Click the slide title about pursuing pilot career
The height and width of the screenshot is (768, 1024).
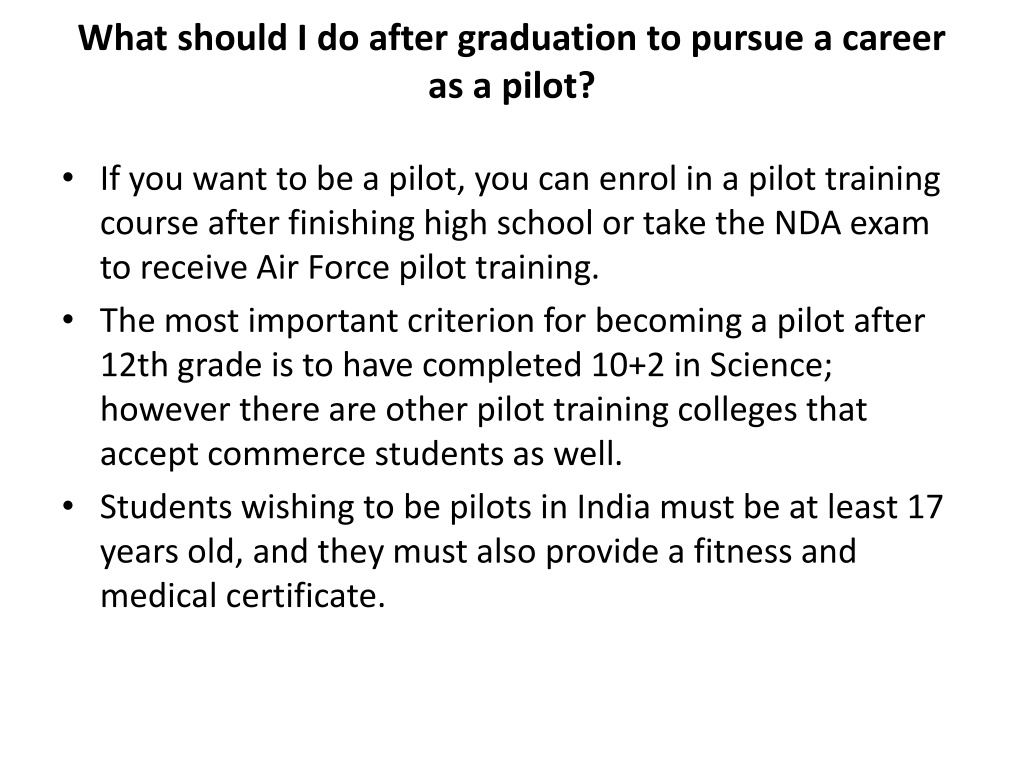pos(511,62)
